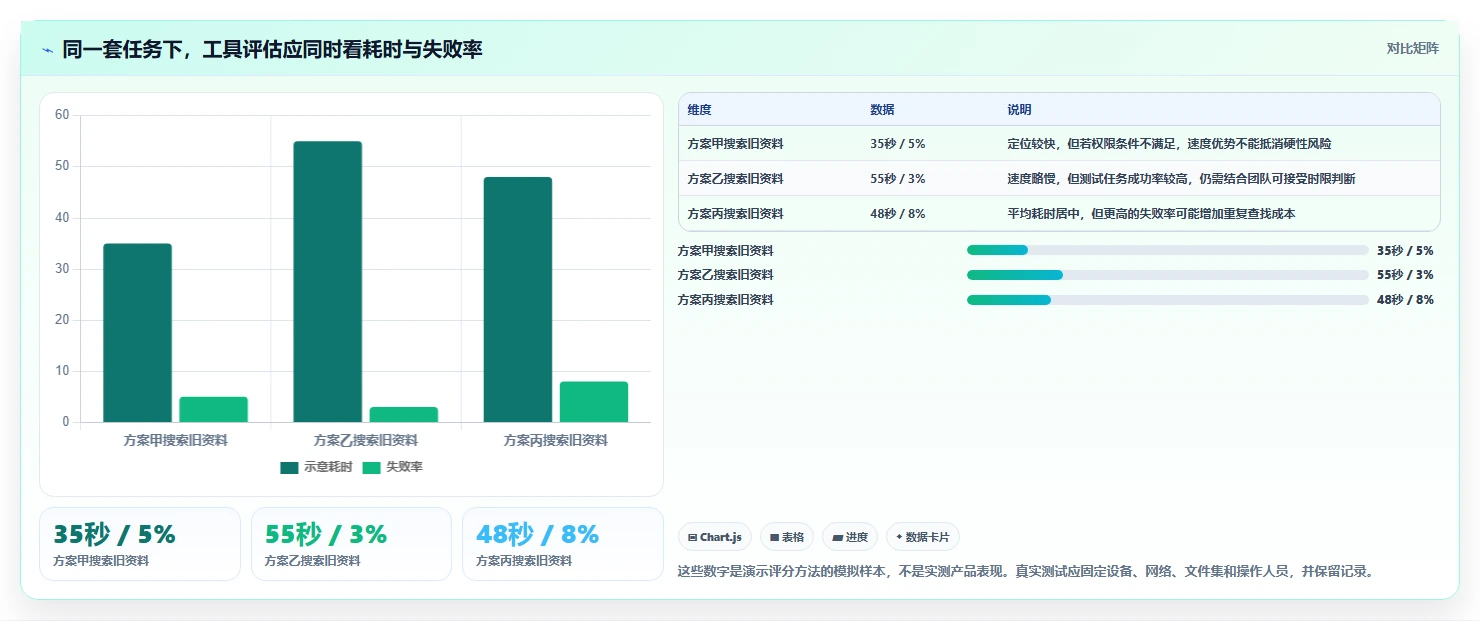Viewport: 1480px width, 621px height.
Task: Select the 数据卡片 chip
Action: [x=922, y=537]
